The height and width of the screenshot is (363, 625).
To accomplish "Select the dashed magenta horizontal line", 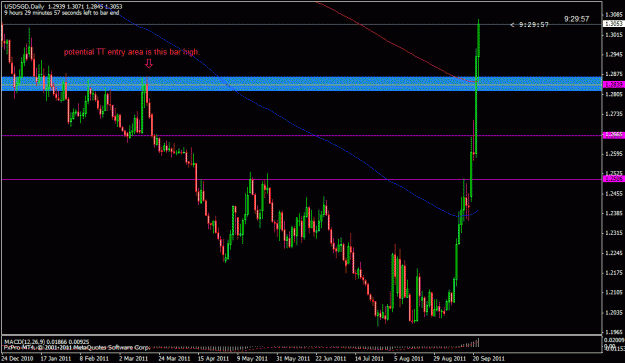I will click(x=302, y=135).
